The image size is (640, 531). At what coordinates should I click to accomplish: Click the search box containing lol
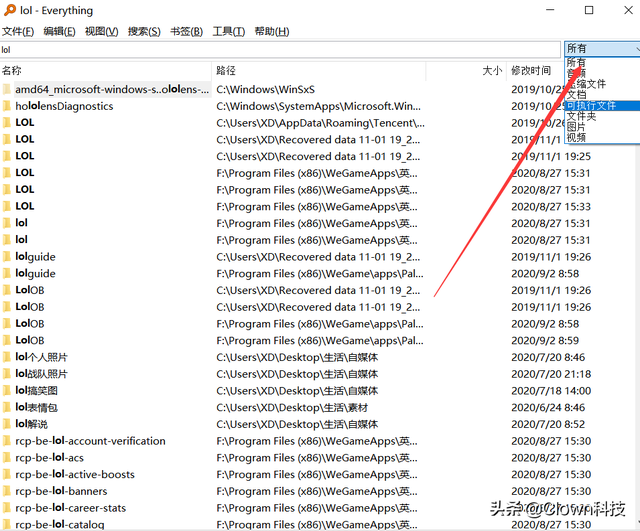point(280,50)
